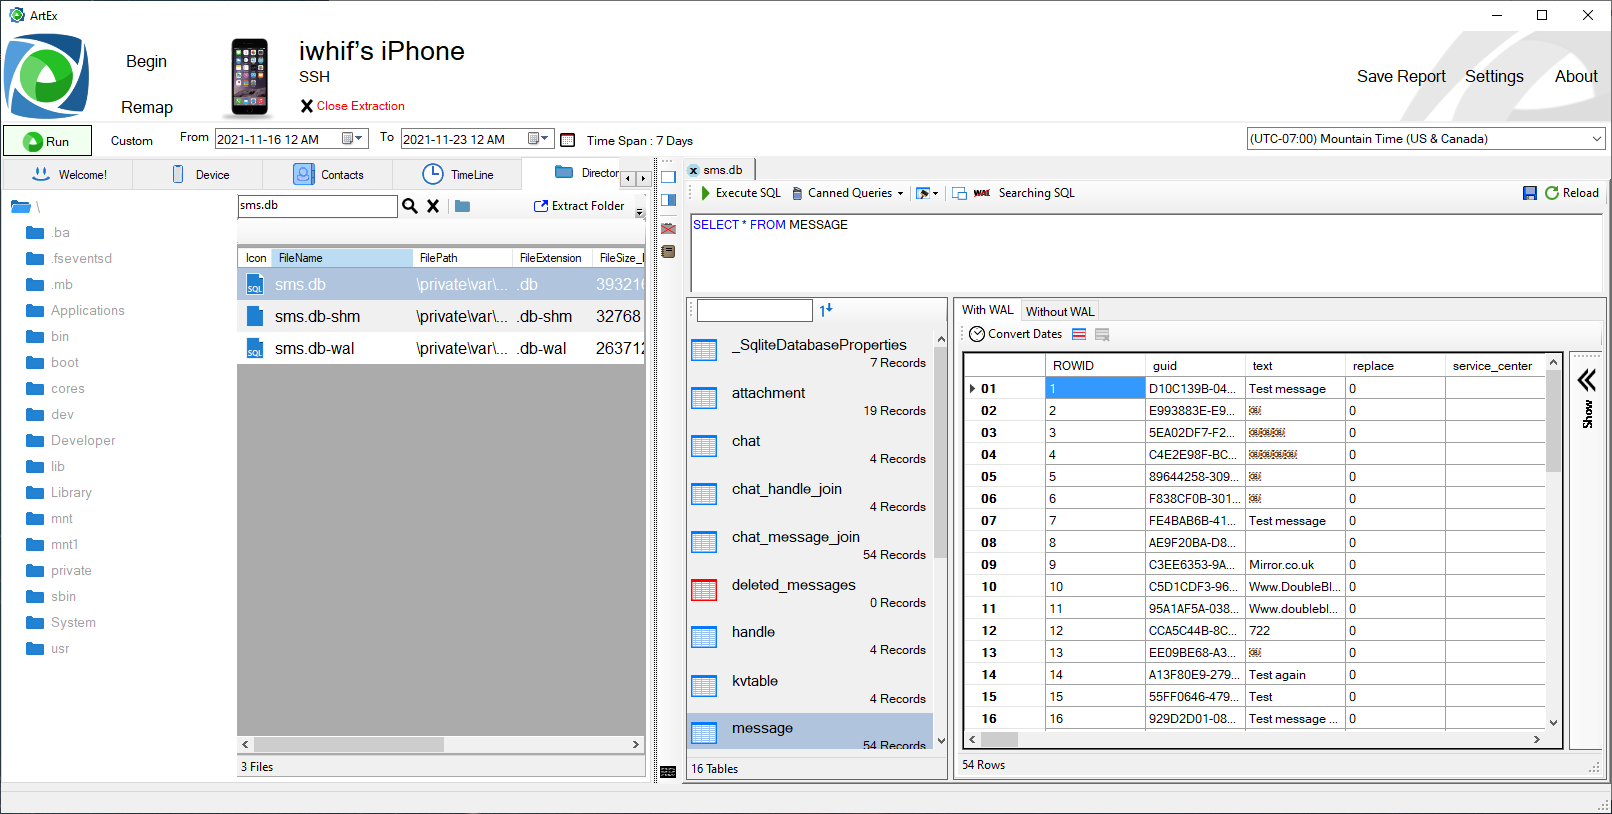Open the TimeLine tab

(x=458, y=175)
